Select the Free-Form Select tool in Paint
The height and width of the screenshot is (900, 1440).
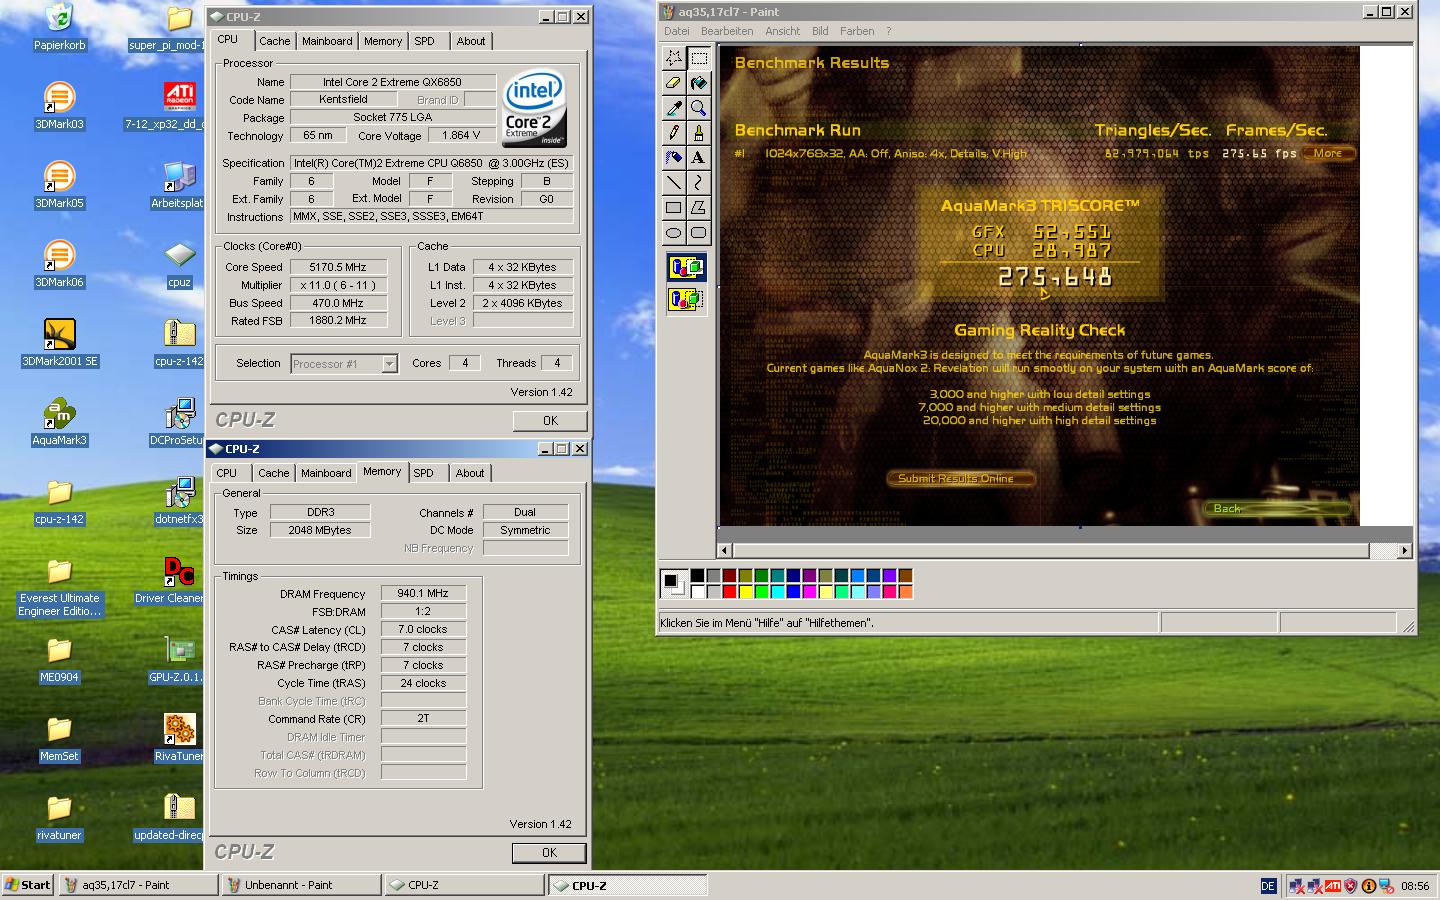pyautogui.click(x=674, y=58)
